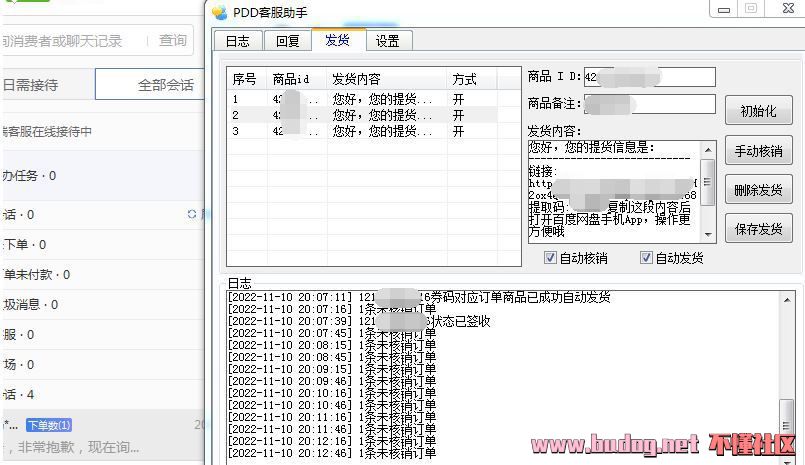Click the log entry at 20:07:11
This screenshot has height=465, width=805.
coord(419,297)
